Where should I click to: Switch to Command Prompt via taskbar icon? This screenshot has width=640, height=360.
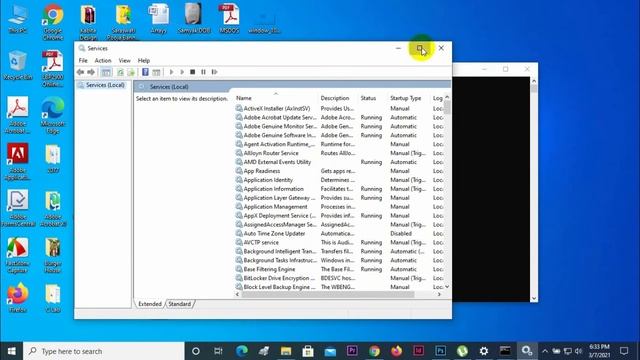tap(505, 351)
